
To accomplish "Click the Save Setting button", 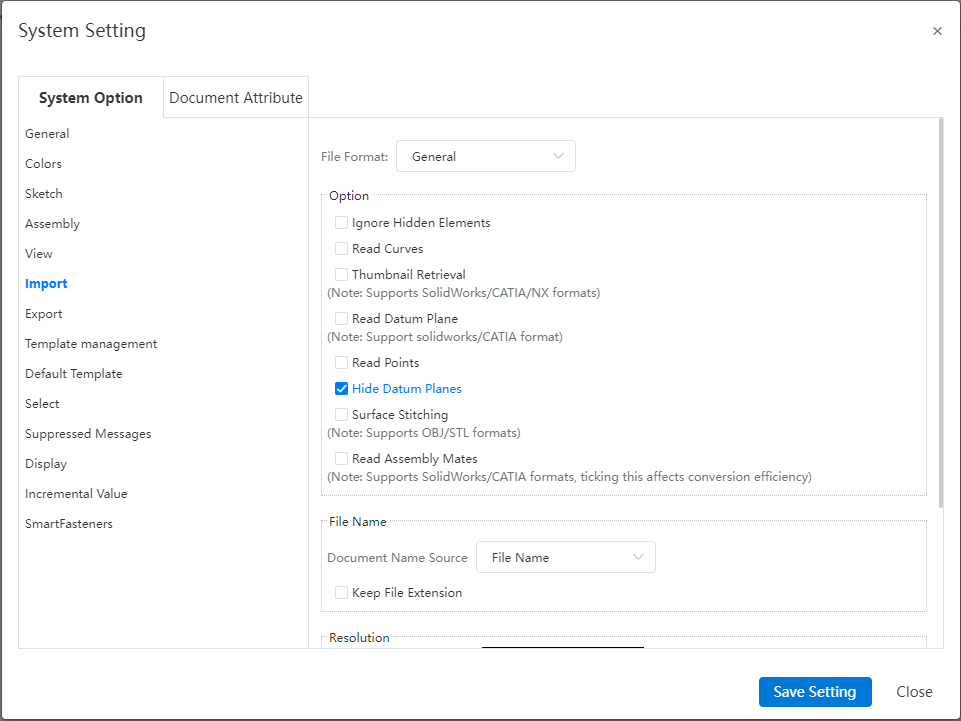I will (x=815, y=692).
